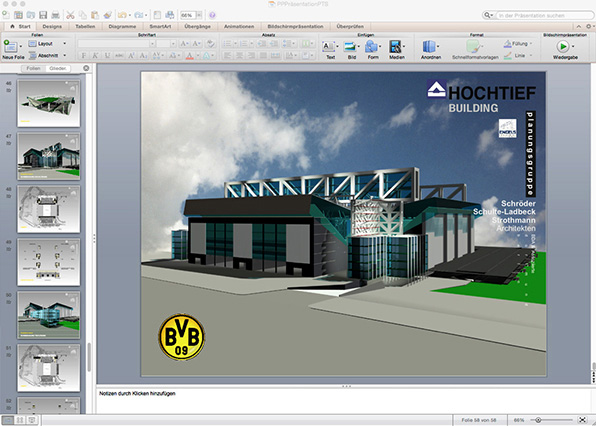Open the template gallery icon
This screenshot has width=596, height=426.
pyautogui.click(x=18, y=15)
